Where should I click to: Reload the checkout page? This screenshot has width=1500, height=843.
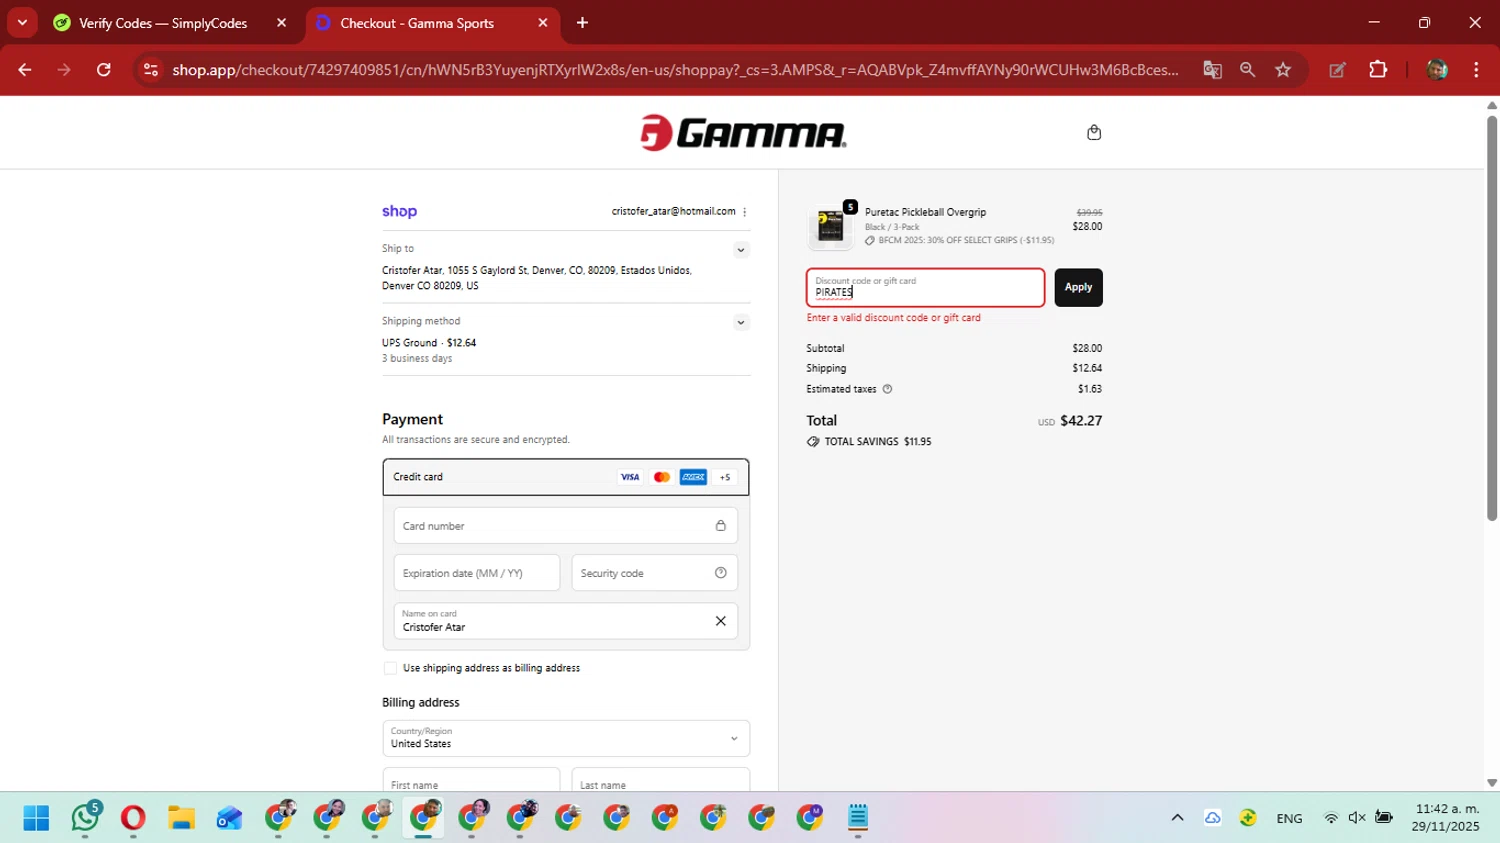tap(104, 70)
